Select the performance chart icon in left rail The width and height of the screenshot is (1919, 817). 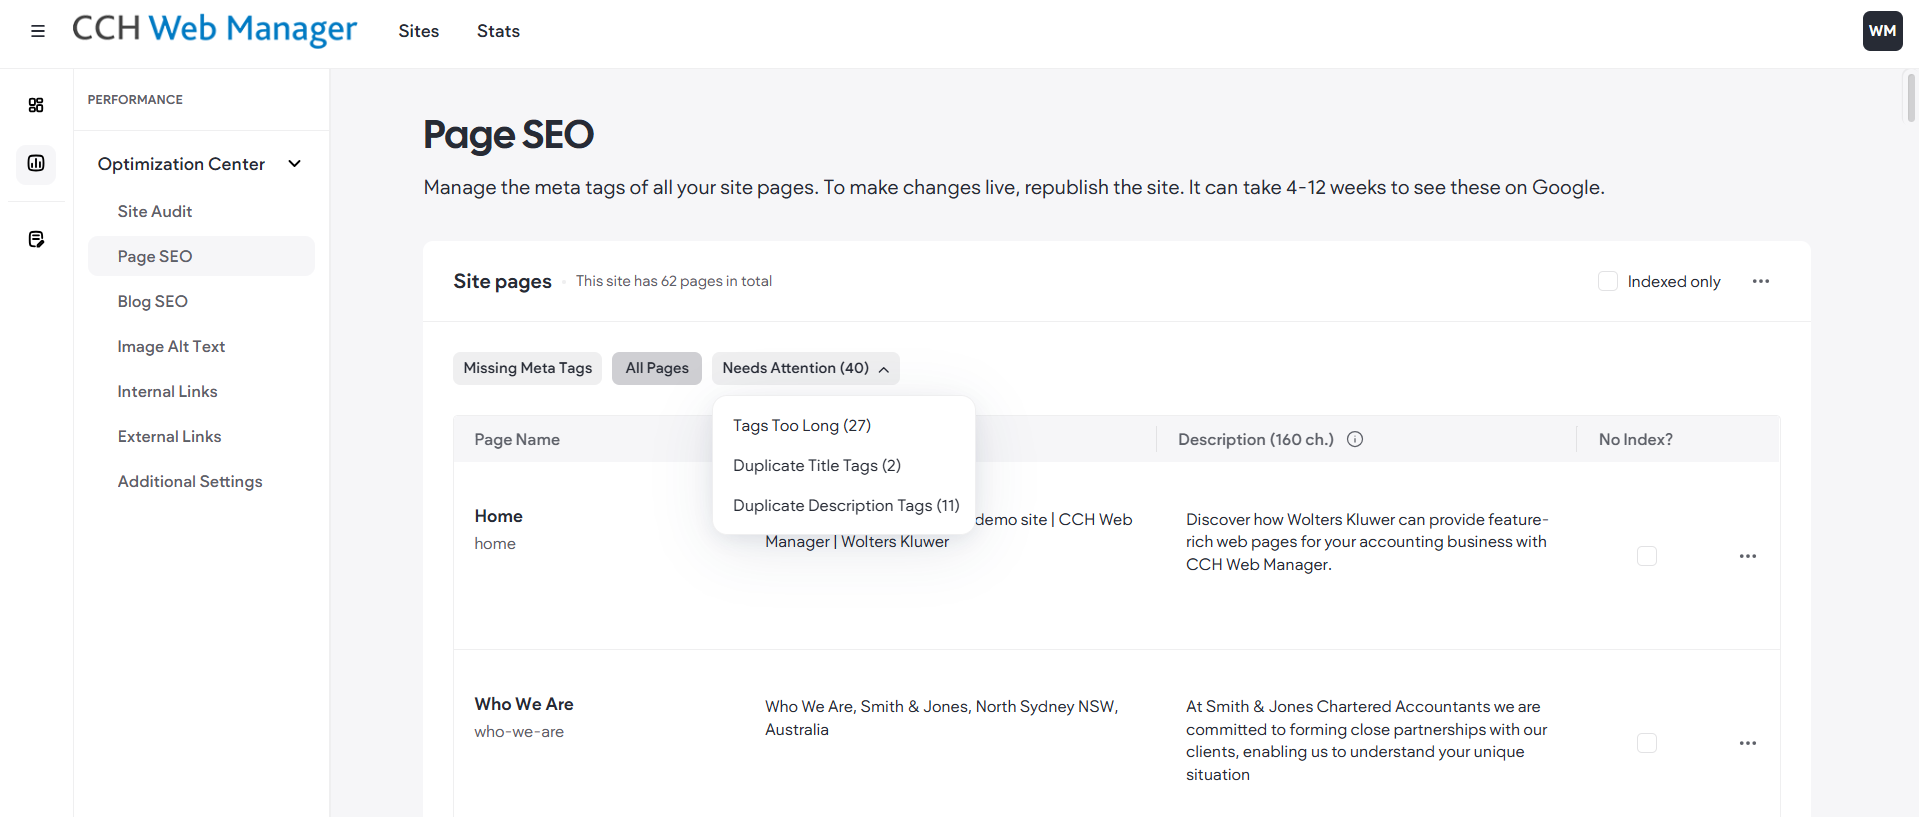(x=36, y=163)
